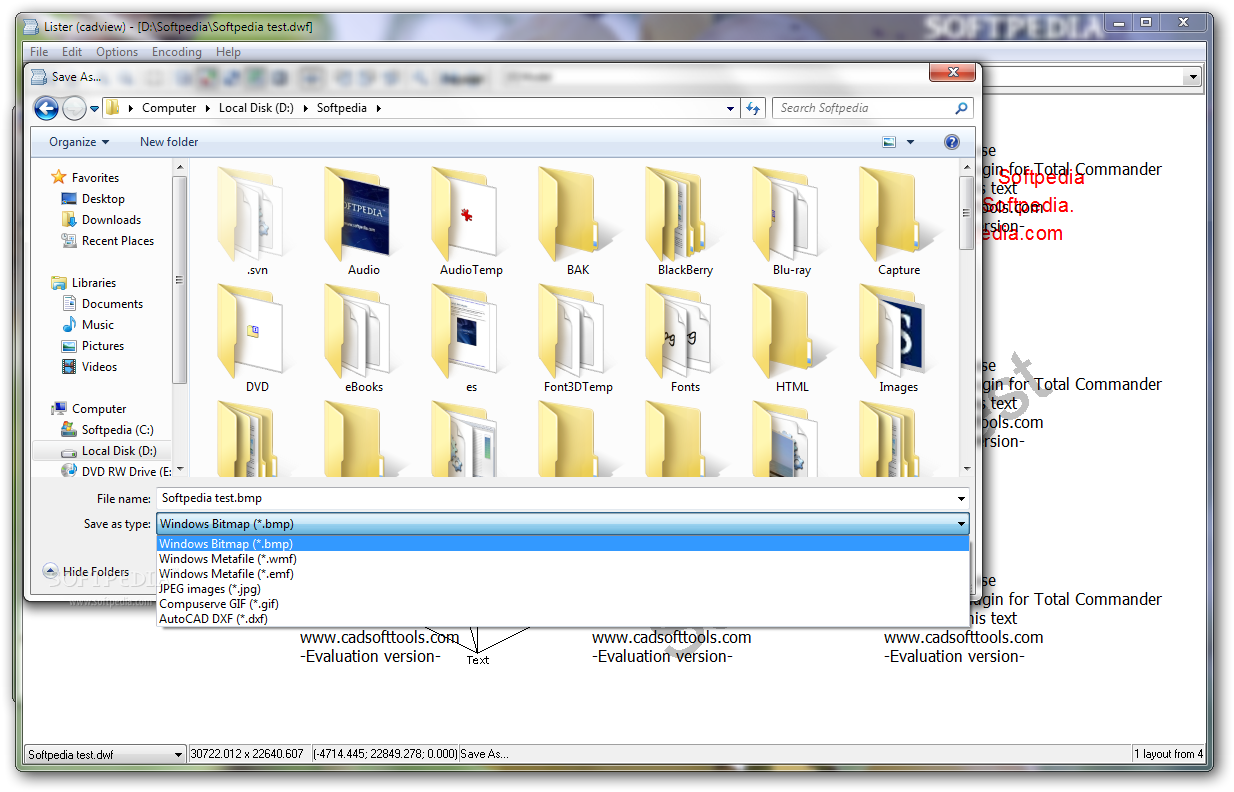Click Computer in the address breadcrumb

169,108
